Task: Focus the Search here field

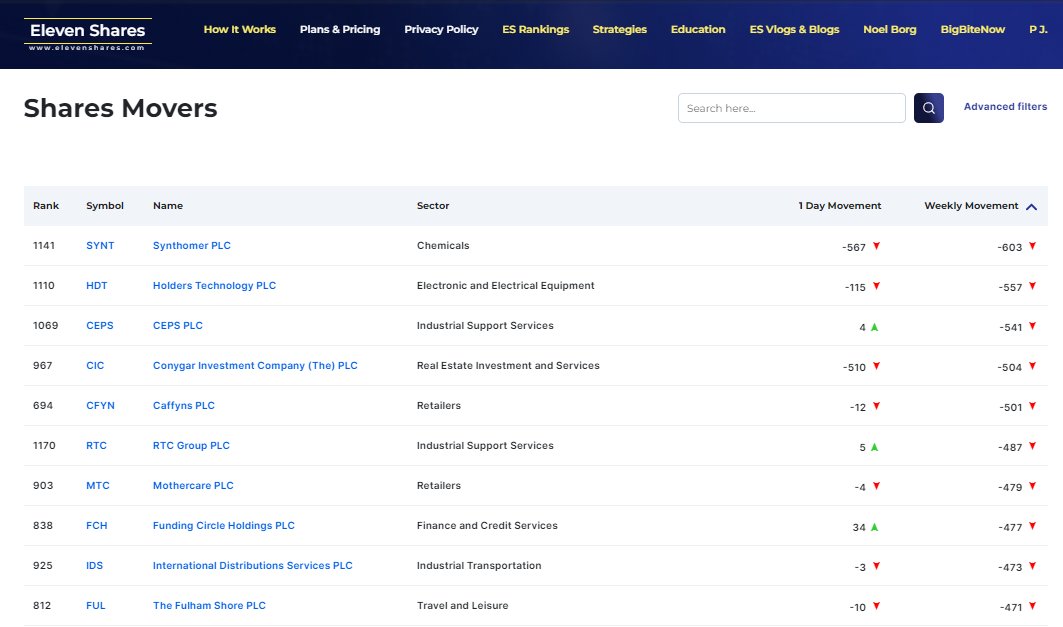Action: [791, 108]
